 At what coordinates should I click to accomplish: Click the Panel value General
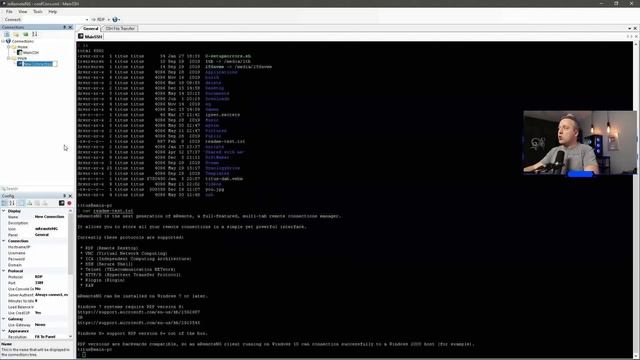(x=42, y=235)
